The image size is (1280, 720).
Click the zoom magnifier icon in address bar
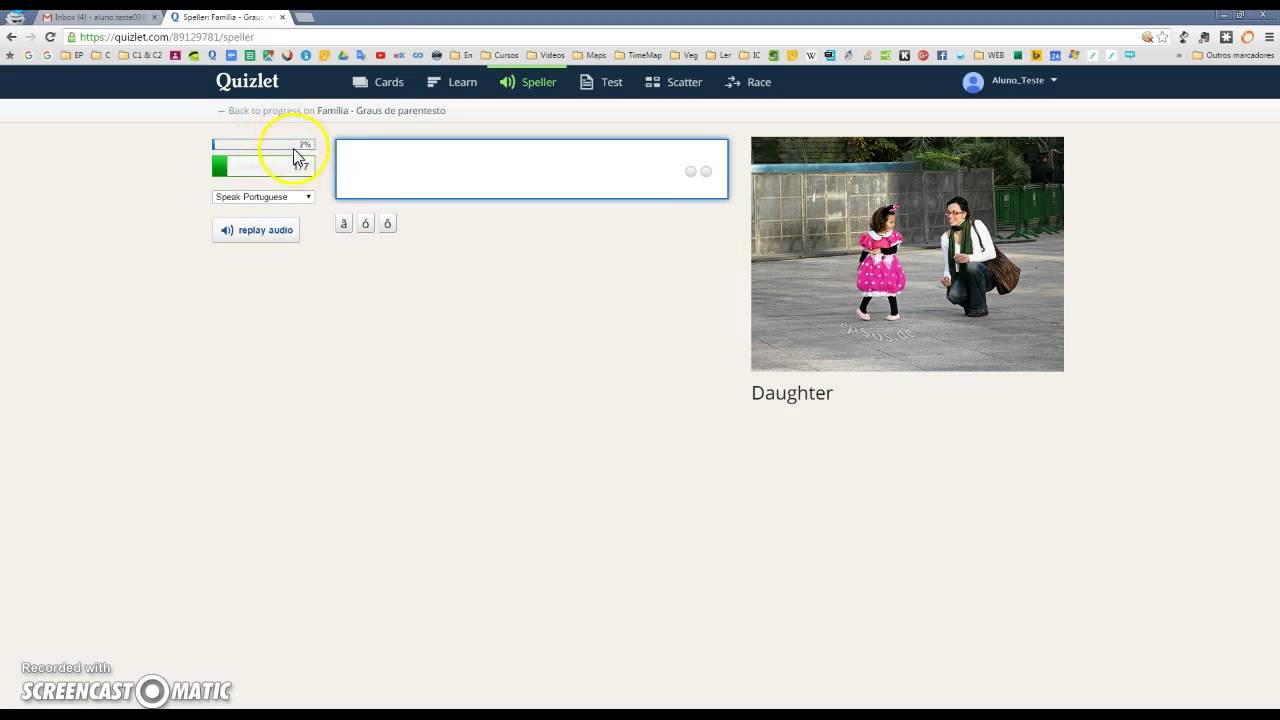(1147, 37)
